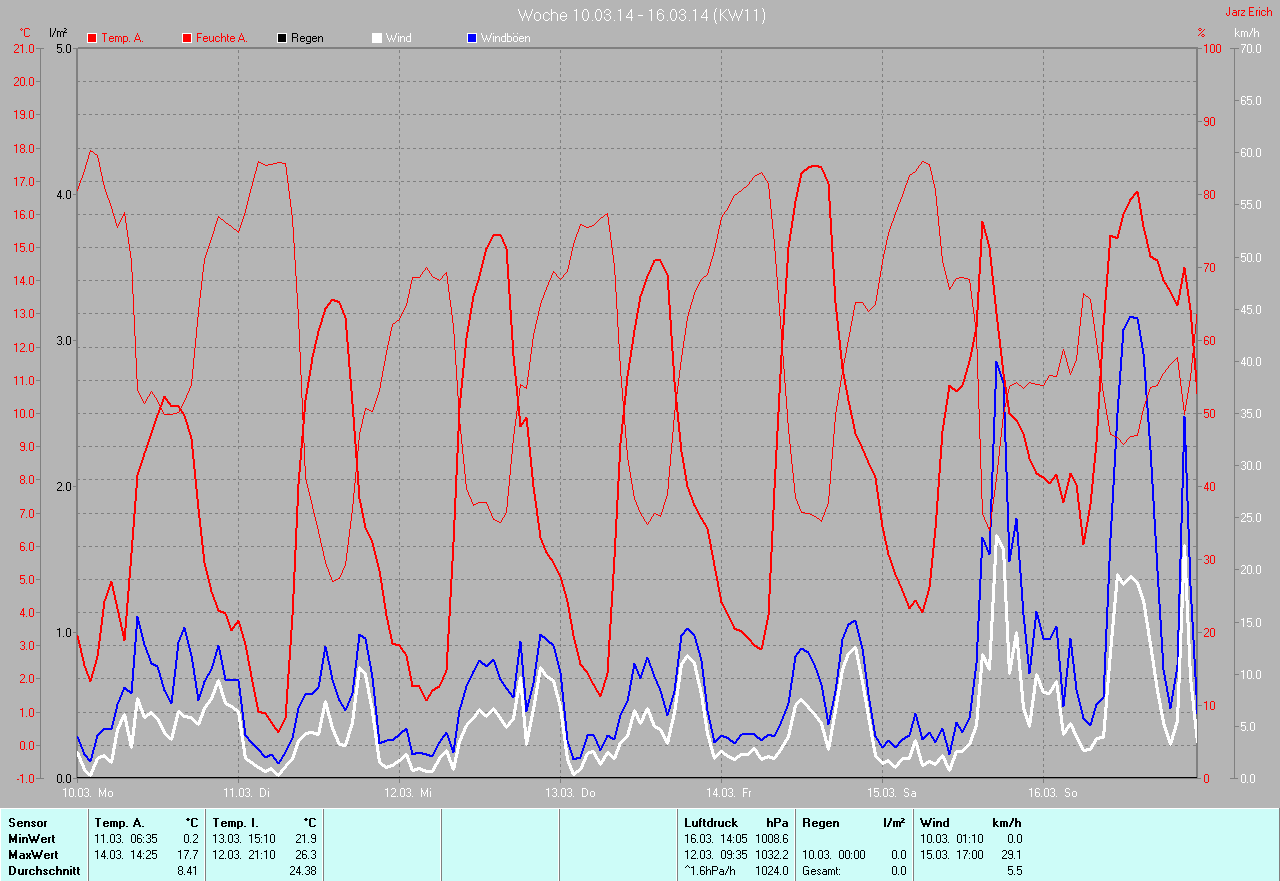Click the "Regen" table column header
This screenshot has width=1280, height=881.
(821, 823)
